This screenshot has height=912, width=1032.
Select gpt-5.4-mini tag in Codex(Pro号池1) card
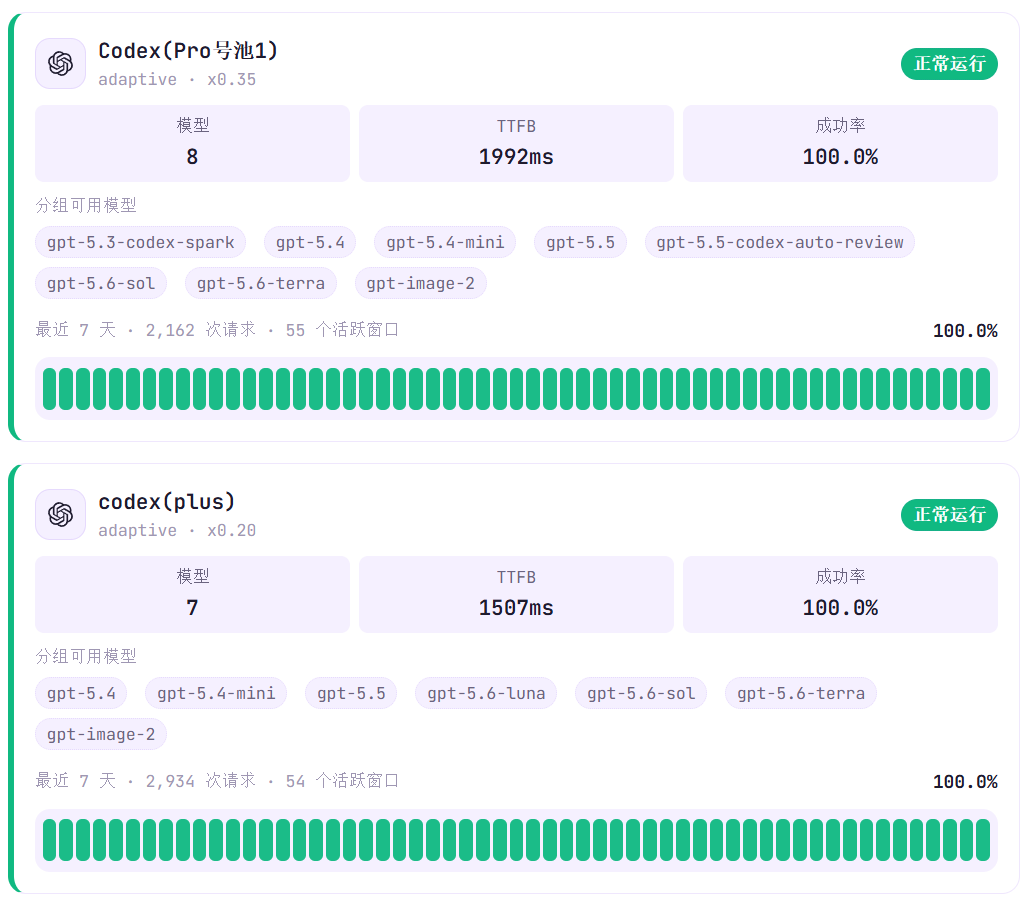[x=445, y=242]
